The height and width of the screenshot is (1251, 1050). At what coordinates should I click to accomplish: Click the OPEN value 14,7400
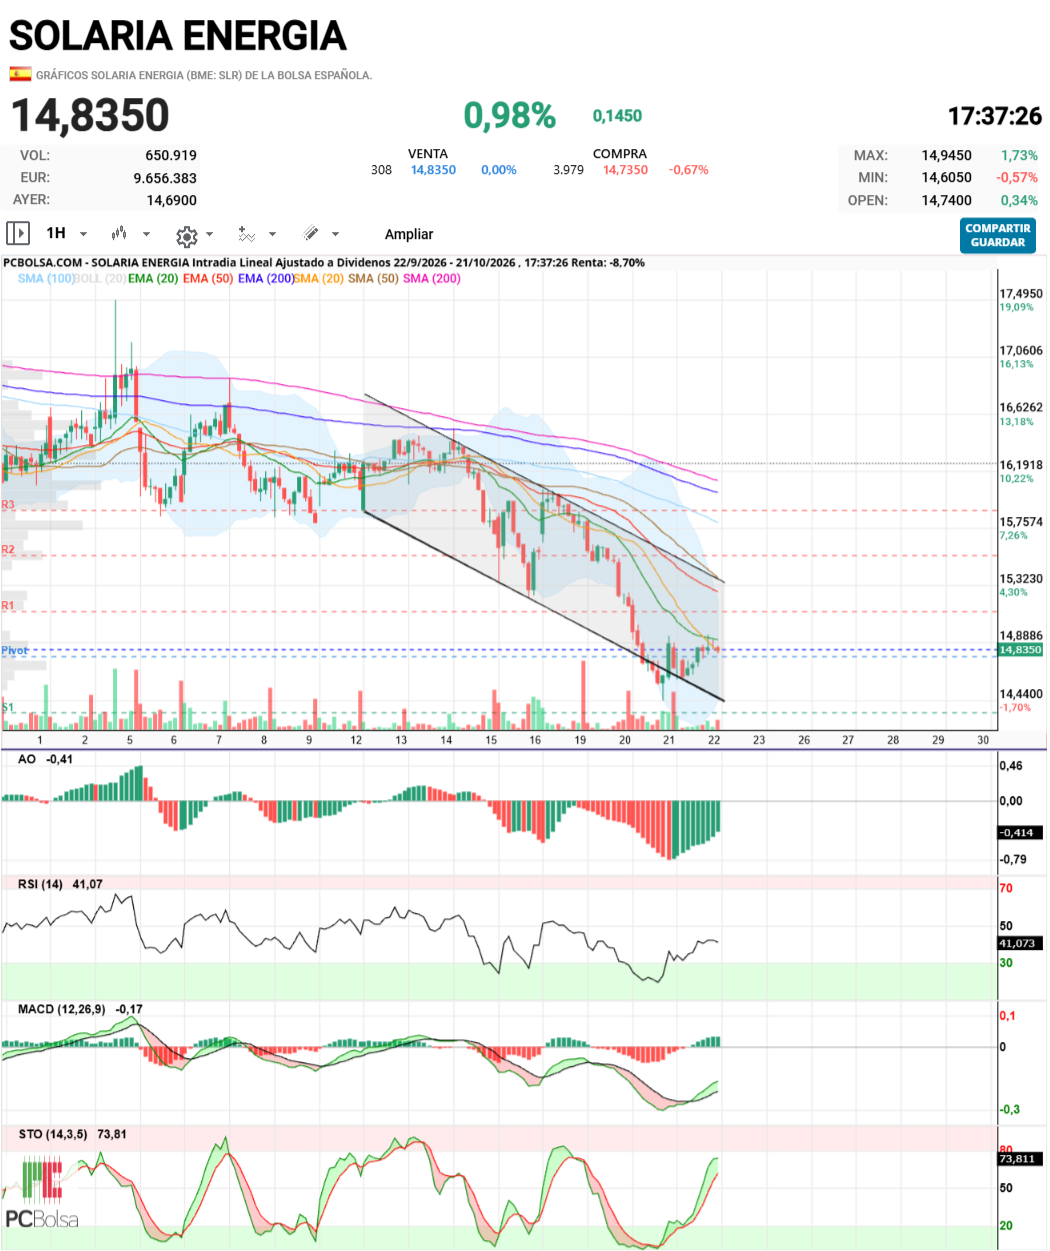point(946,200)
